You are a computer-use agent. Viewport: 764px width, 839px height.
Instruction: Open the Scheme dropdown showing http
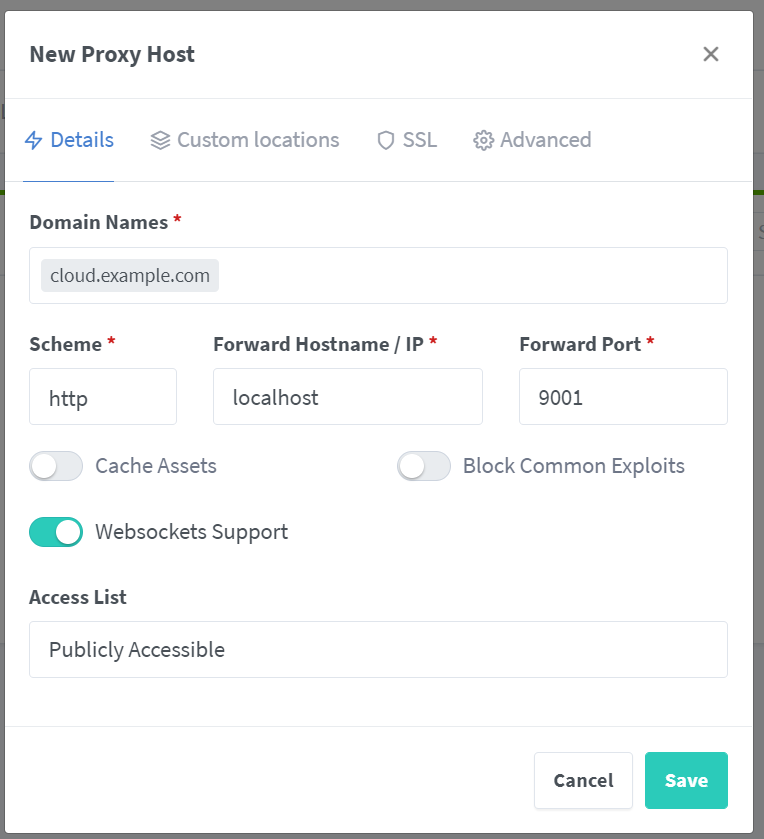[103, 397]
